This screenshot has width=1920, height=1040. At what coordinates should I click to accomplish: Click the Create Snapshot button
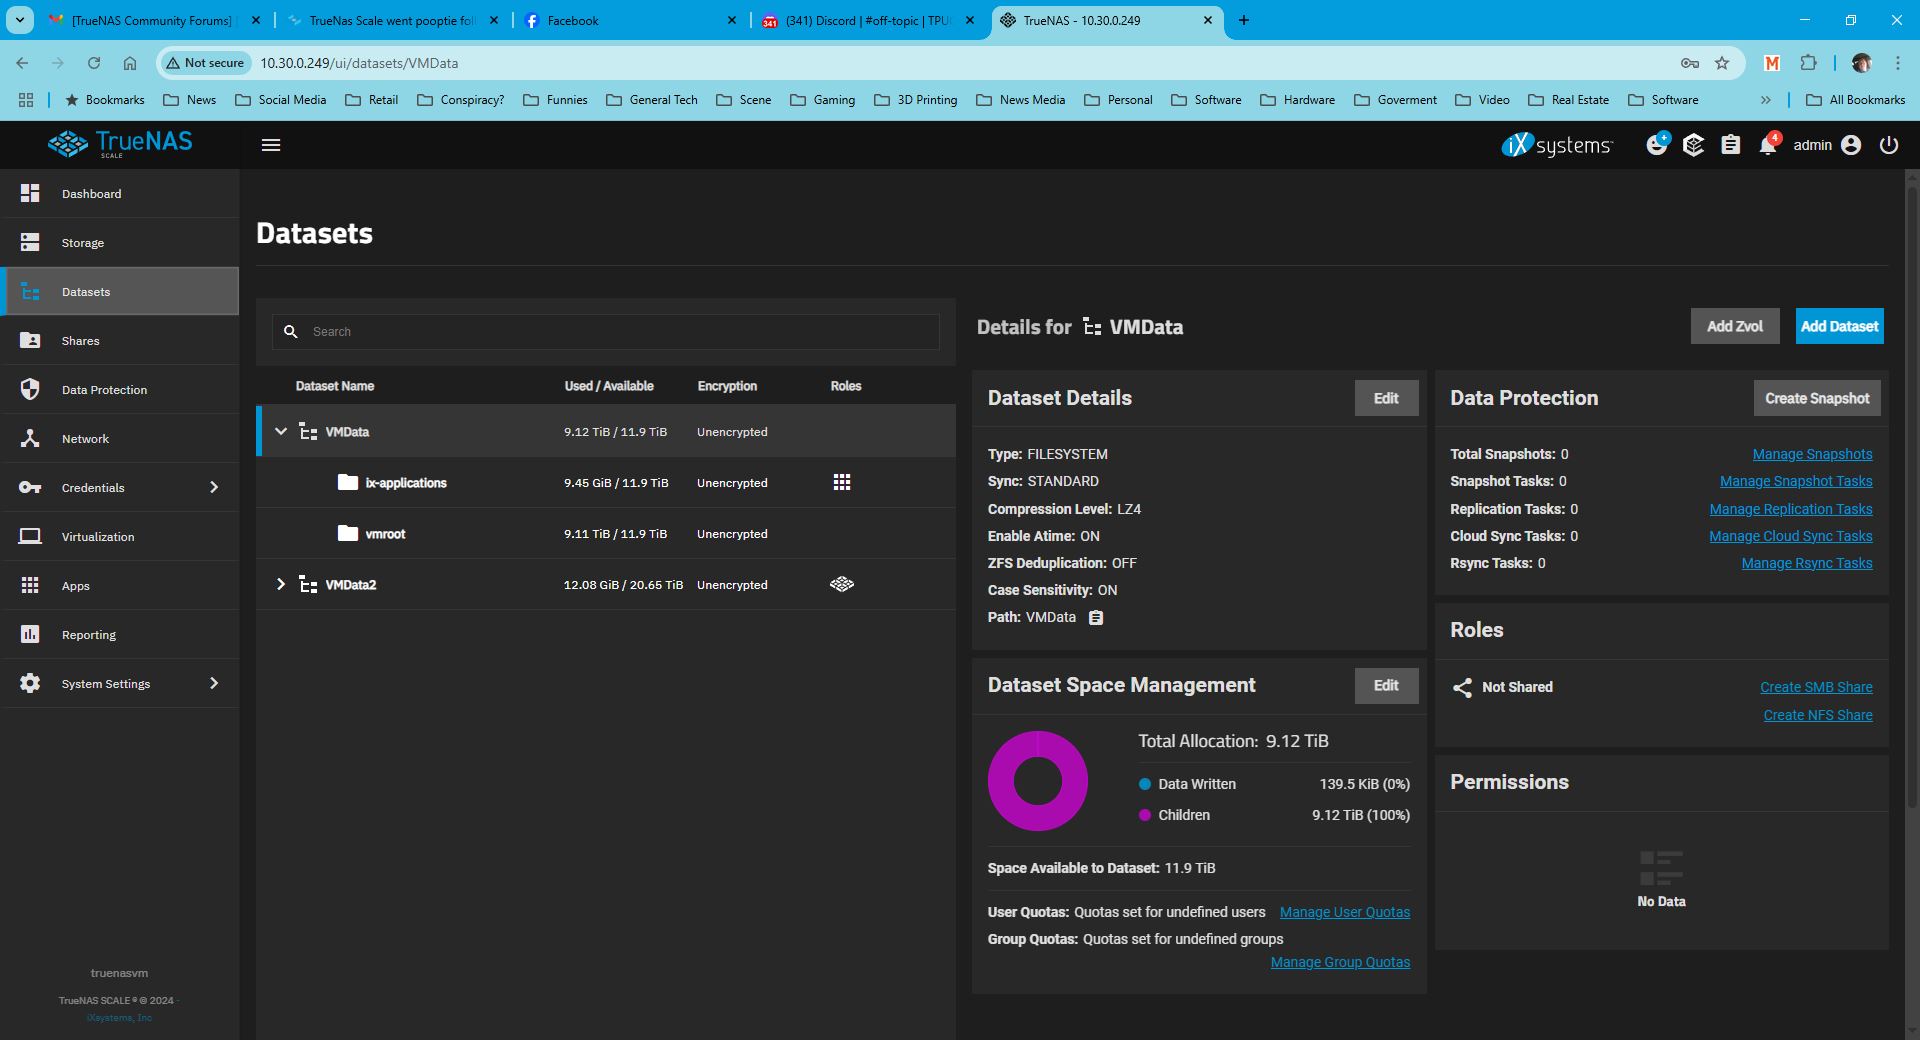tap(1816, 398)
